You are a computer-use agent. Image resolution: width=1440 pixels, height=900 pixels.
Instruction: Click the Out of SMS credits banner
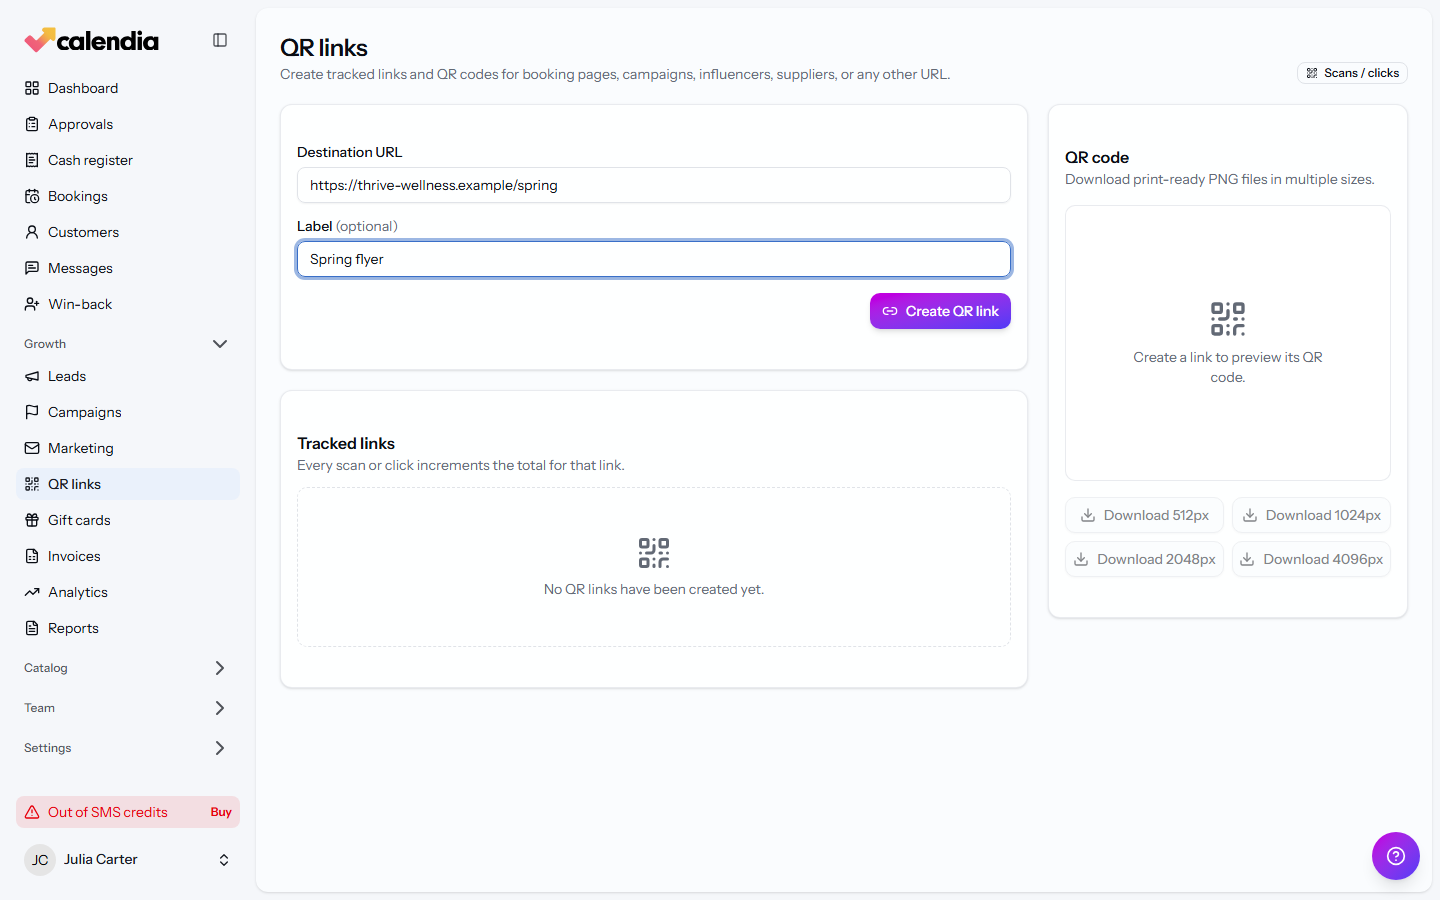(x=128, y=812)
